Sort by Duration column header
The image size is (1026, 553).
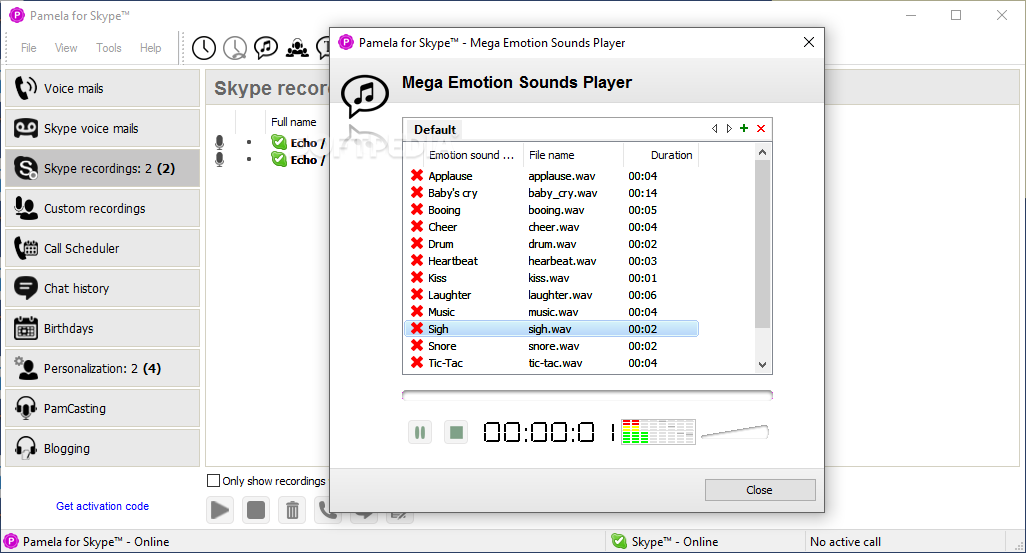pos(662,155)
